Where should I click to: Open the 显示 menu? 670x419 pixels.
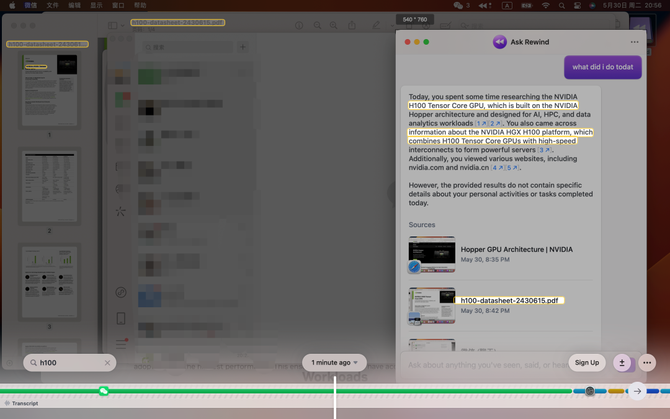[96, 5]
